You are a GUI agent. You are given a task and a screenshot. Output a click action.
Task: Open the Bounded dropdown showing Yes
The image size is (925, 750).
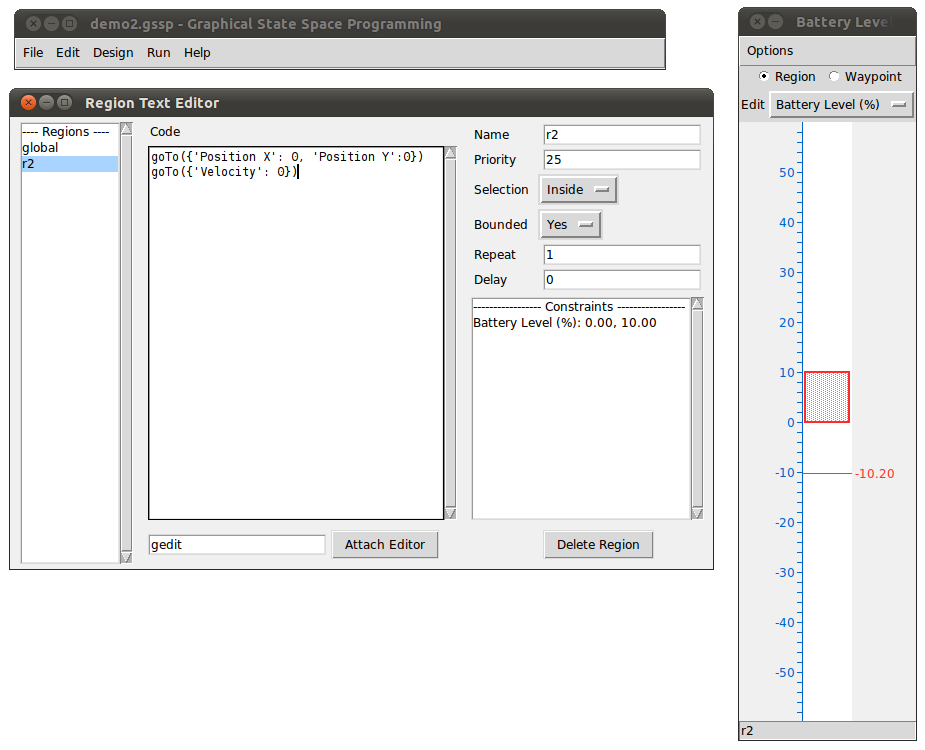(570, 224)
